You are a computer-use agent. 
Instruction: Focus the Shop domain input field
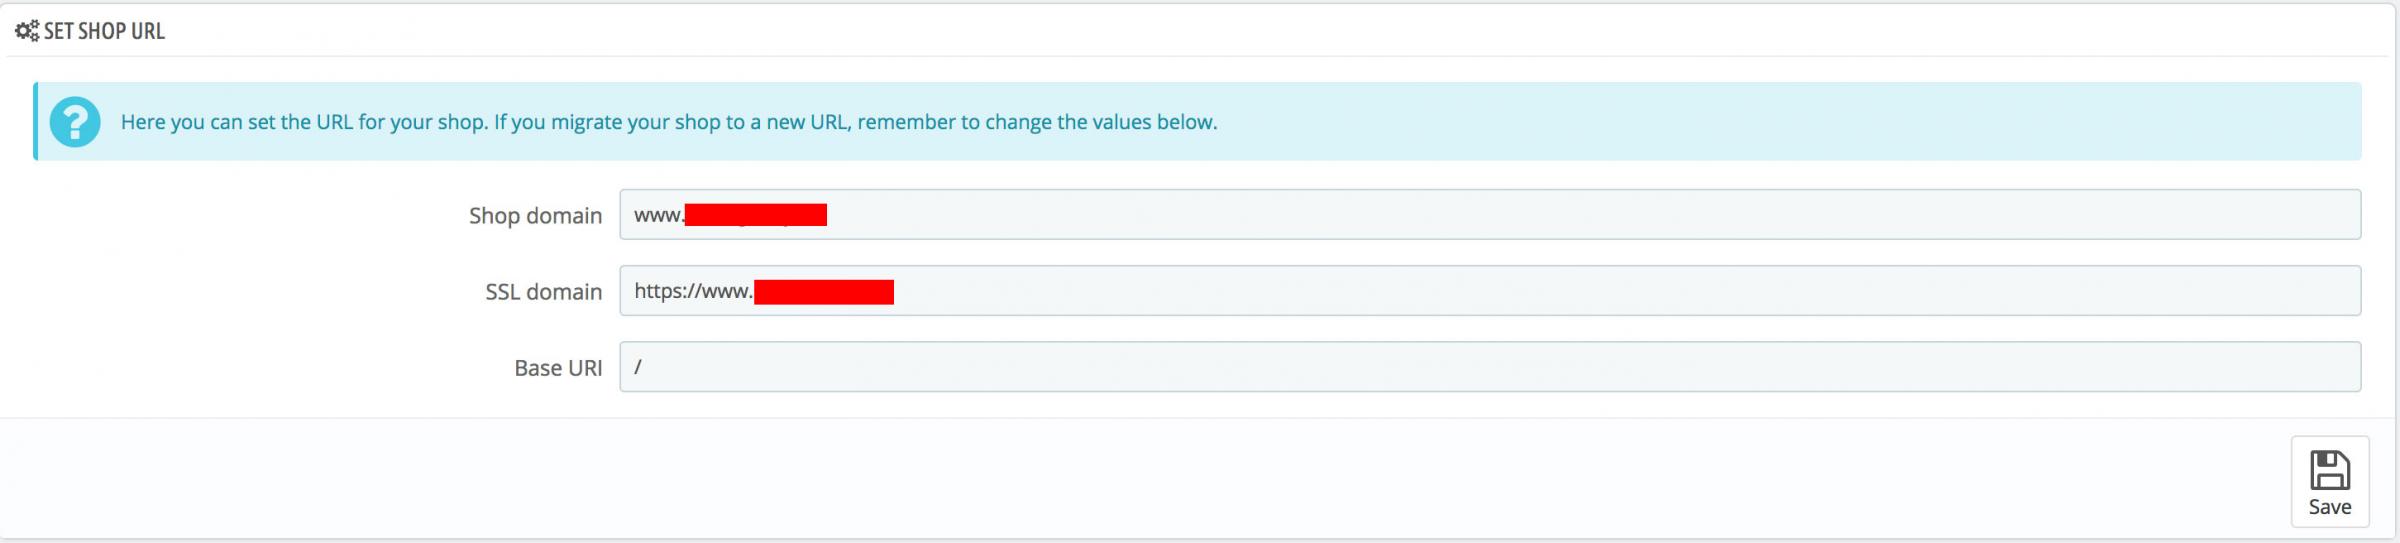click(x=1500, y=215)
